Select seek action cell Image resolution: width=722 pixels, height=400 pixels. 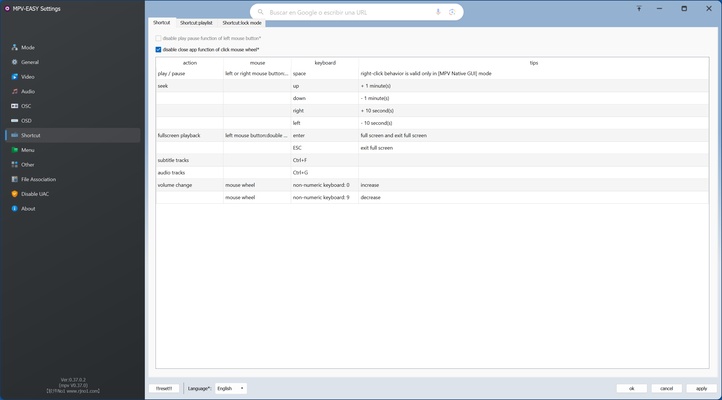tap(190, 86)
